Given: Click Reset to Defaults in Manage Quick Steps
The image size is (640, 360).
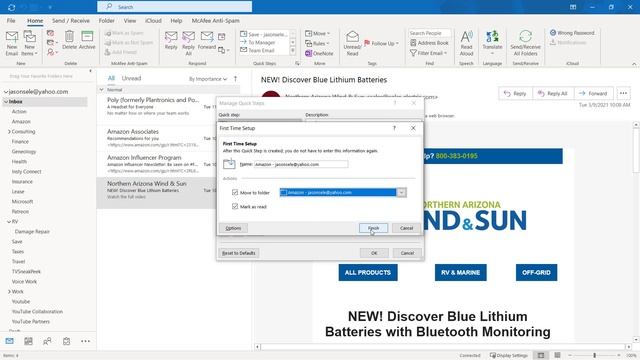Looking at the screenshot, I should pos(239,253).
